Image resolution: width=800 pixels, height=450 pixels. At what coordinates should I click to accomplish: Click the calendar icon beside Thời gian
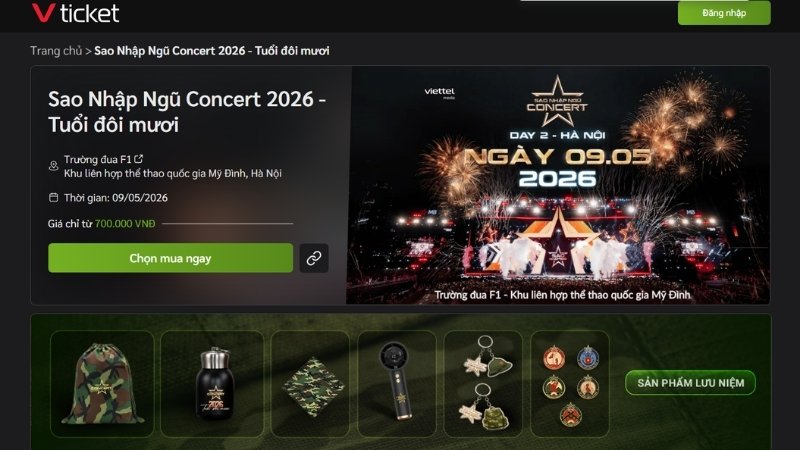[53, 197]
